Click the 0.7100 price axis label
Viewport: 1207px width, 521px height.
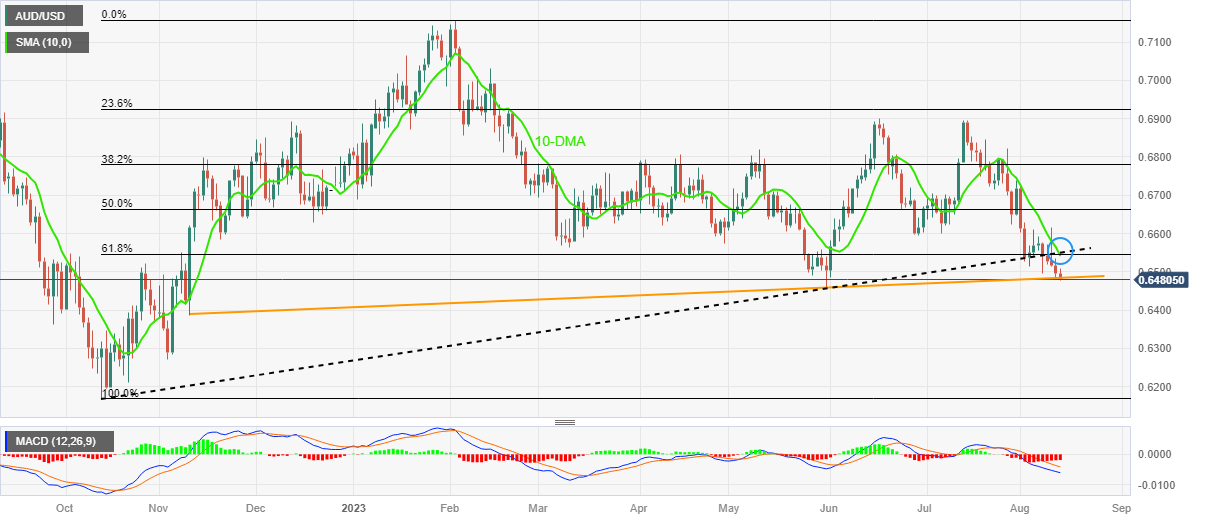tap(1155, 42)
